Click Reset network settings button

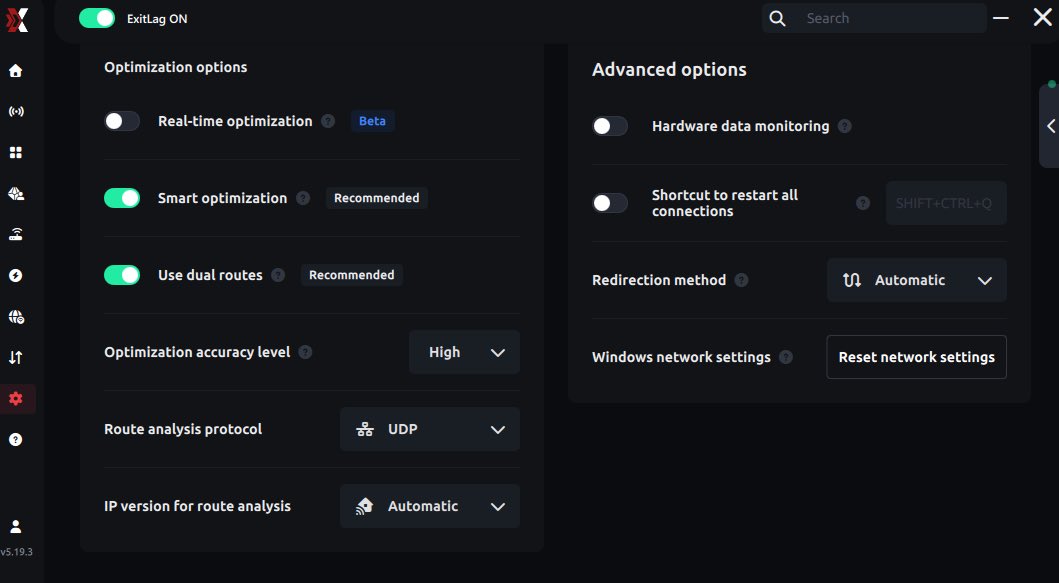[x=916, y=357]
